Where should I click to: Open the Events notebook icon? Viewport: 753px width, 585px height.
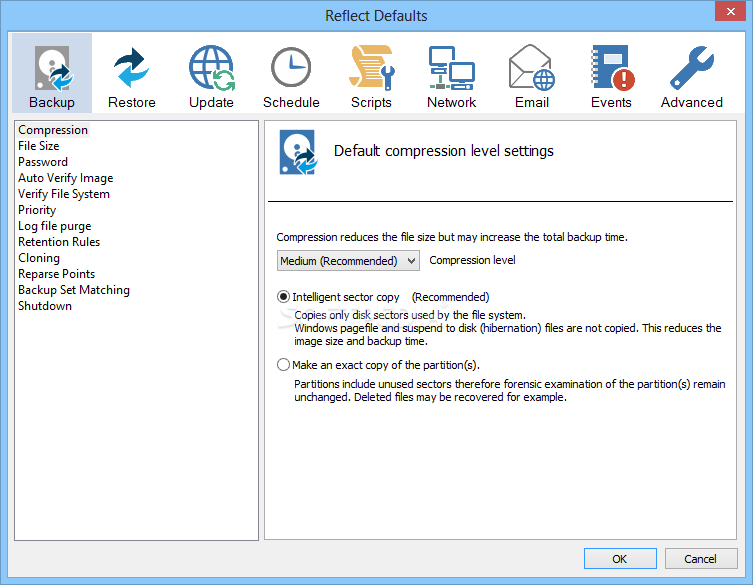coord(612,68)
